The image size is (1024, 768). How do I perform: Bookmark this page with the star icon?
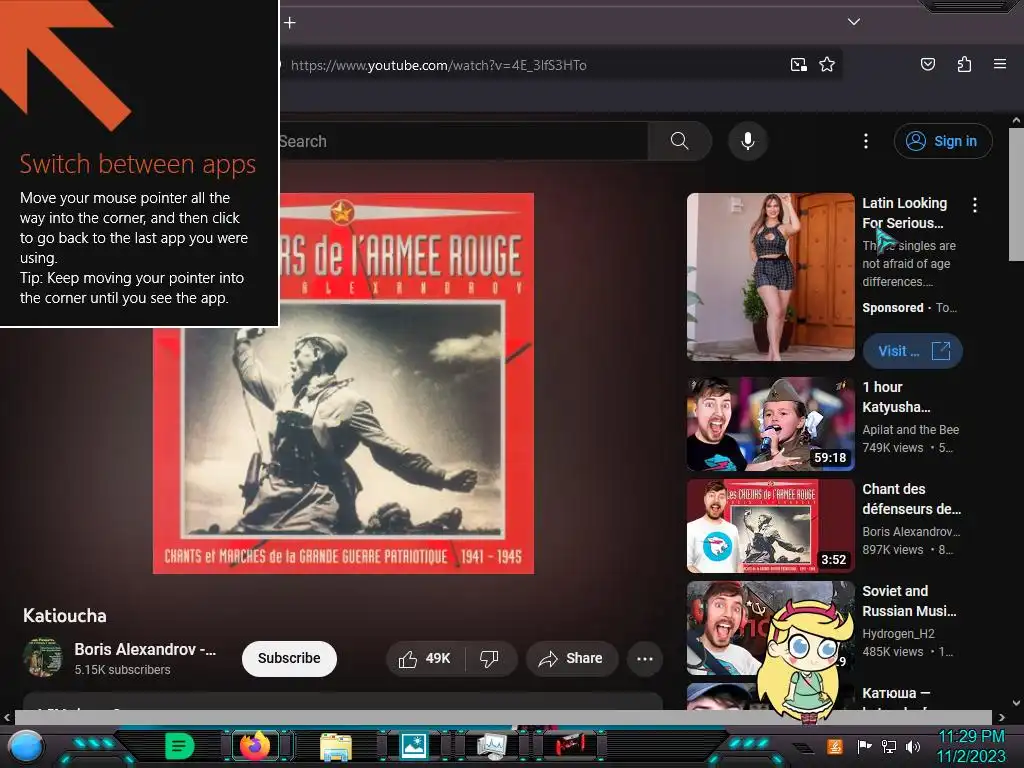point(827,65)
